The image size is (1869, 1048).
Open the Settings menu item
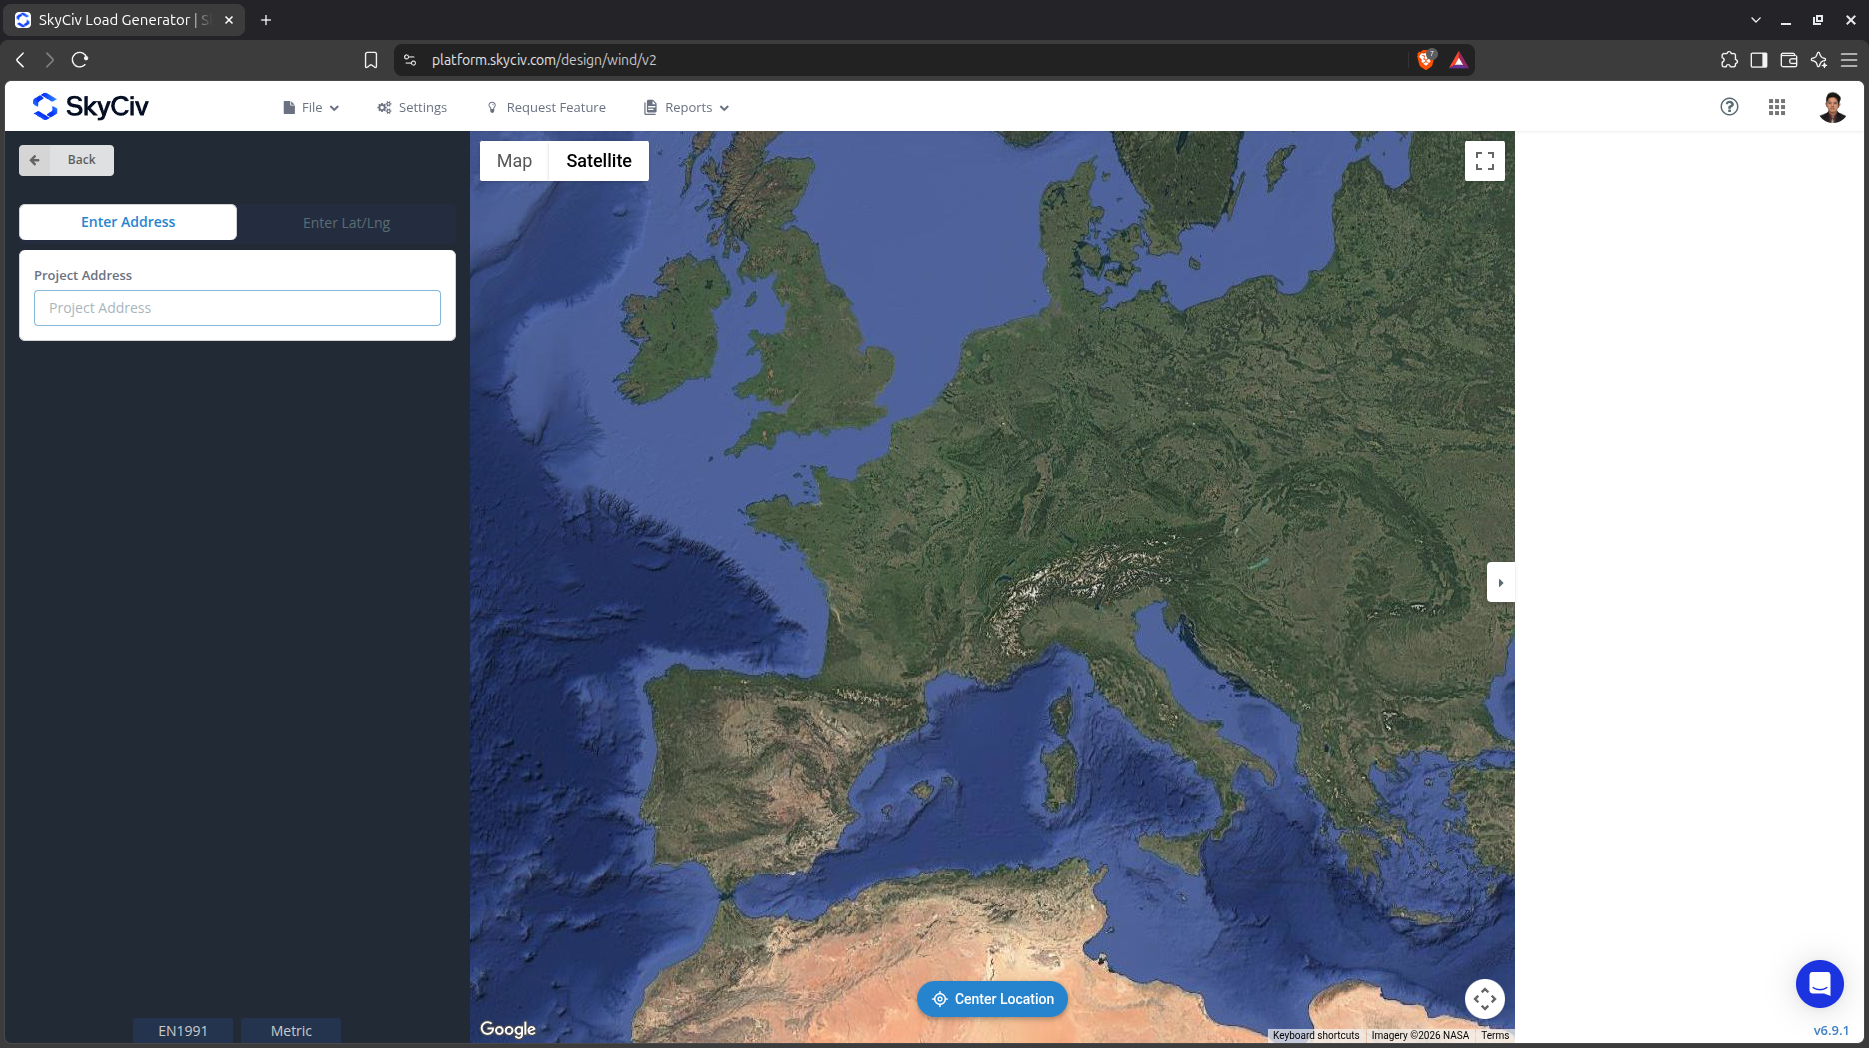tap(412, 107)
